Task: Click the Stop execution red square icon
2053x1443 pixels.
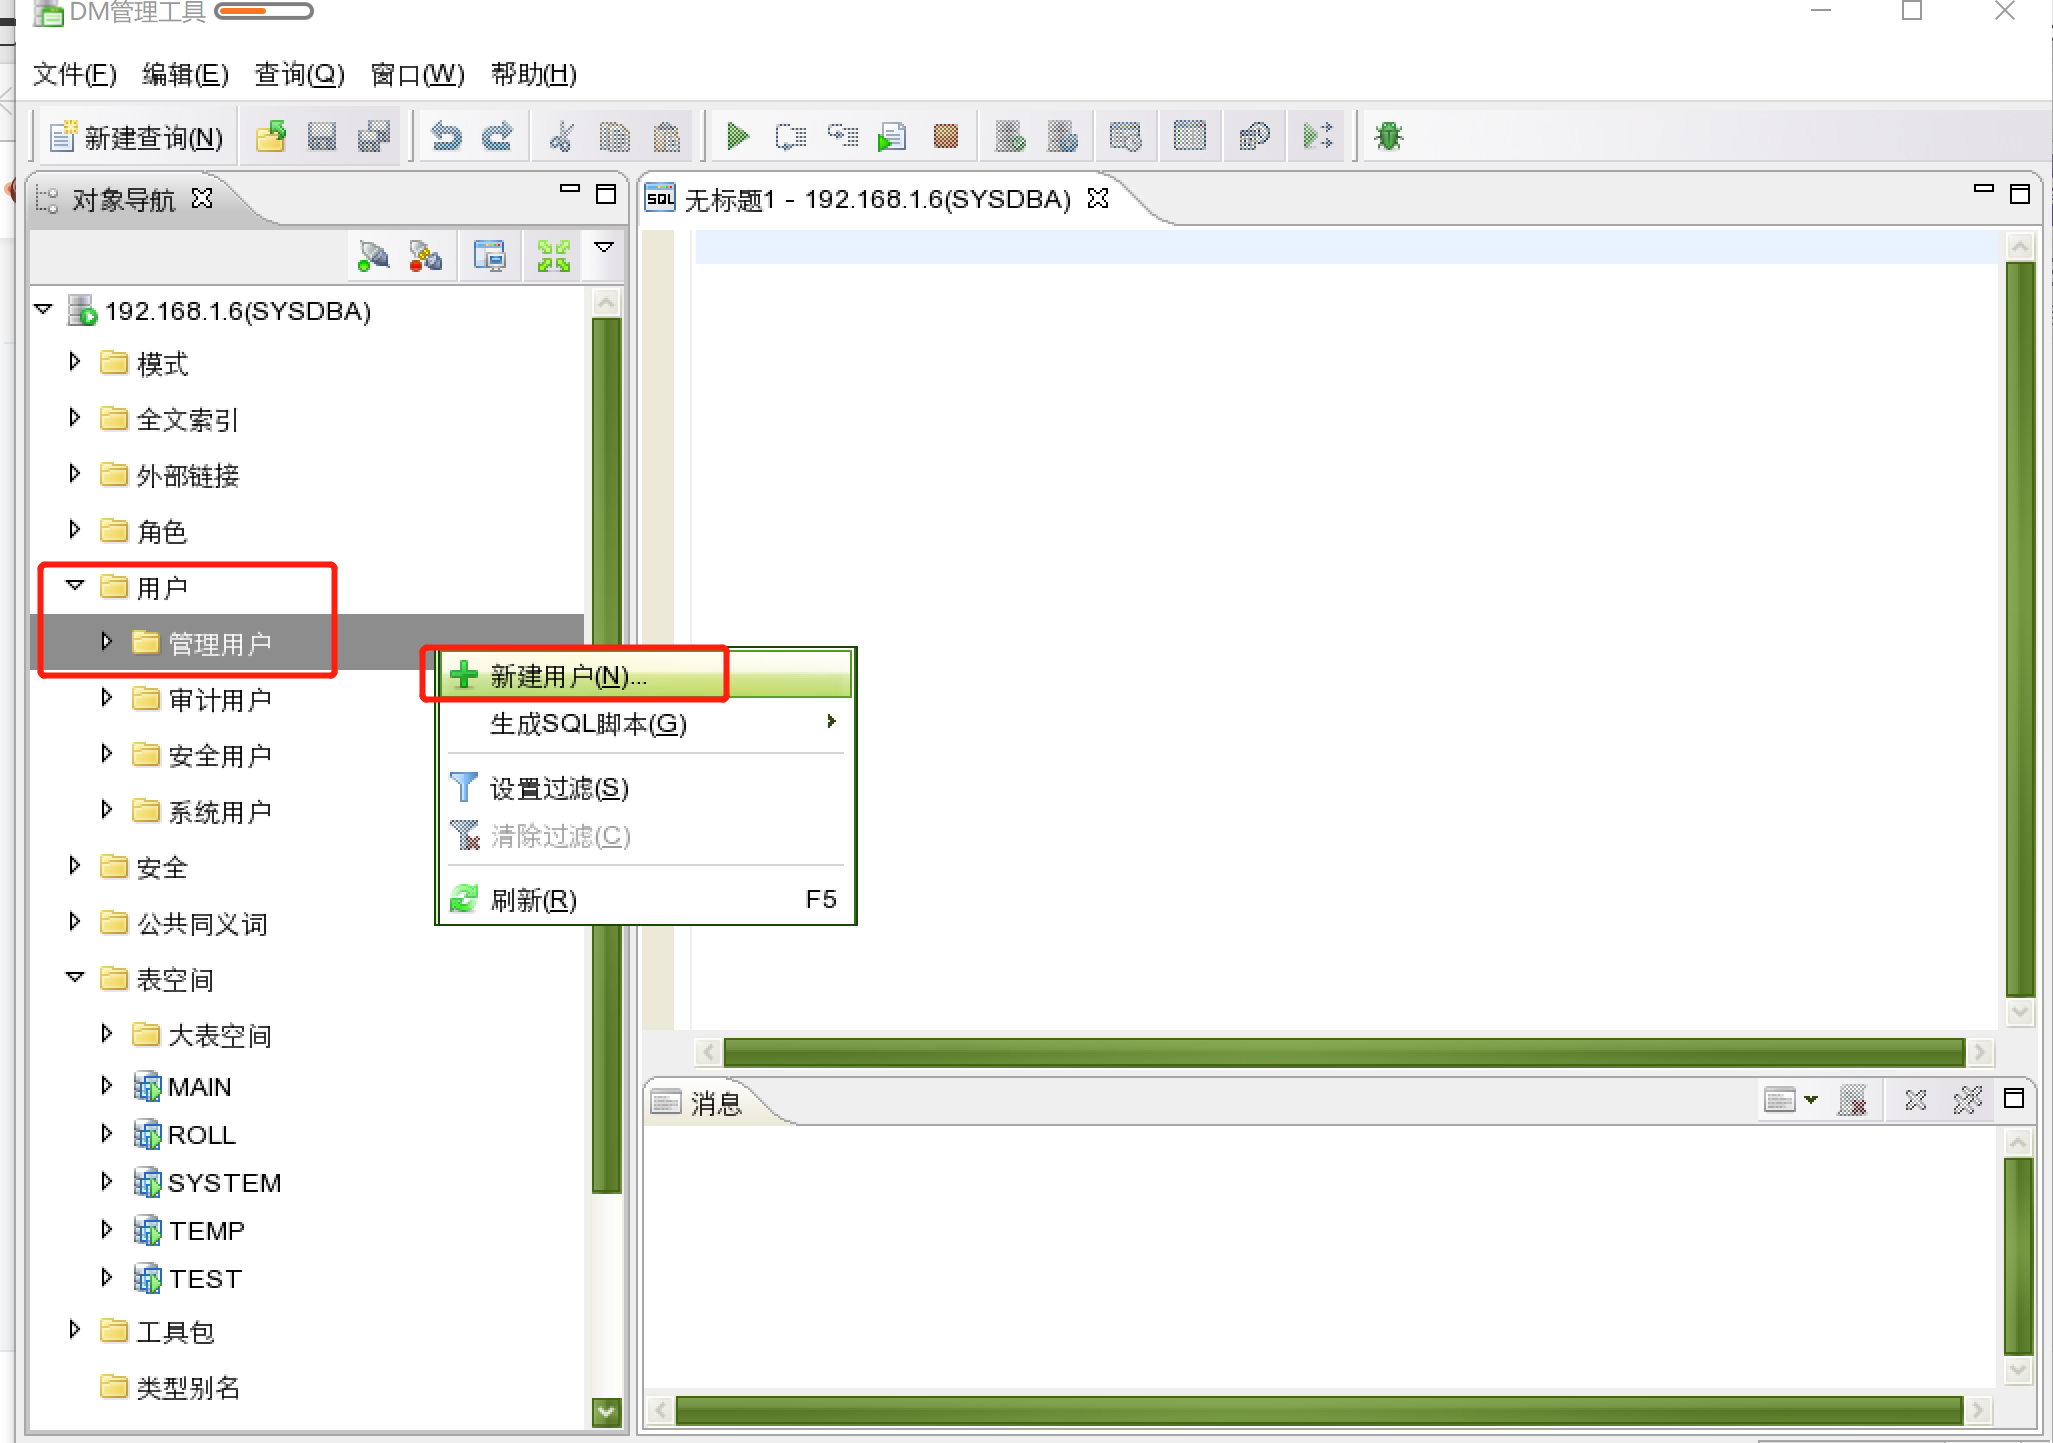Action: (x=945, y=136)
